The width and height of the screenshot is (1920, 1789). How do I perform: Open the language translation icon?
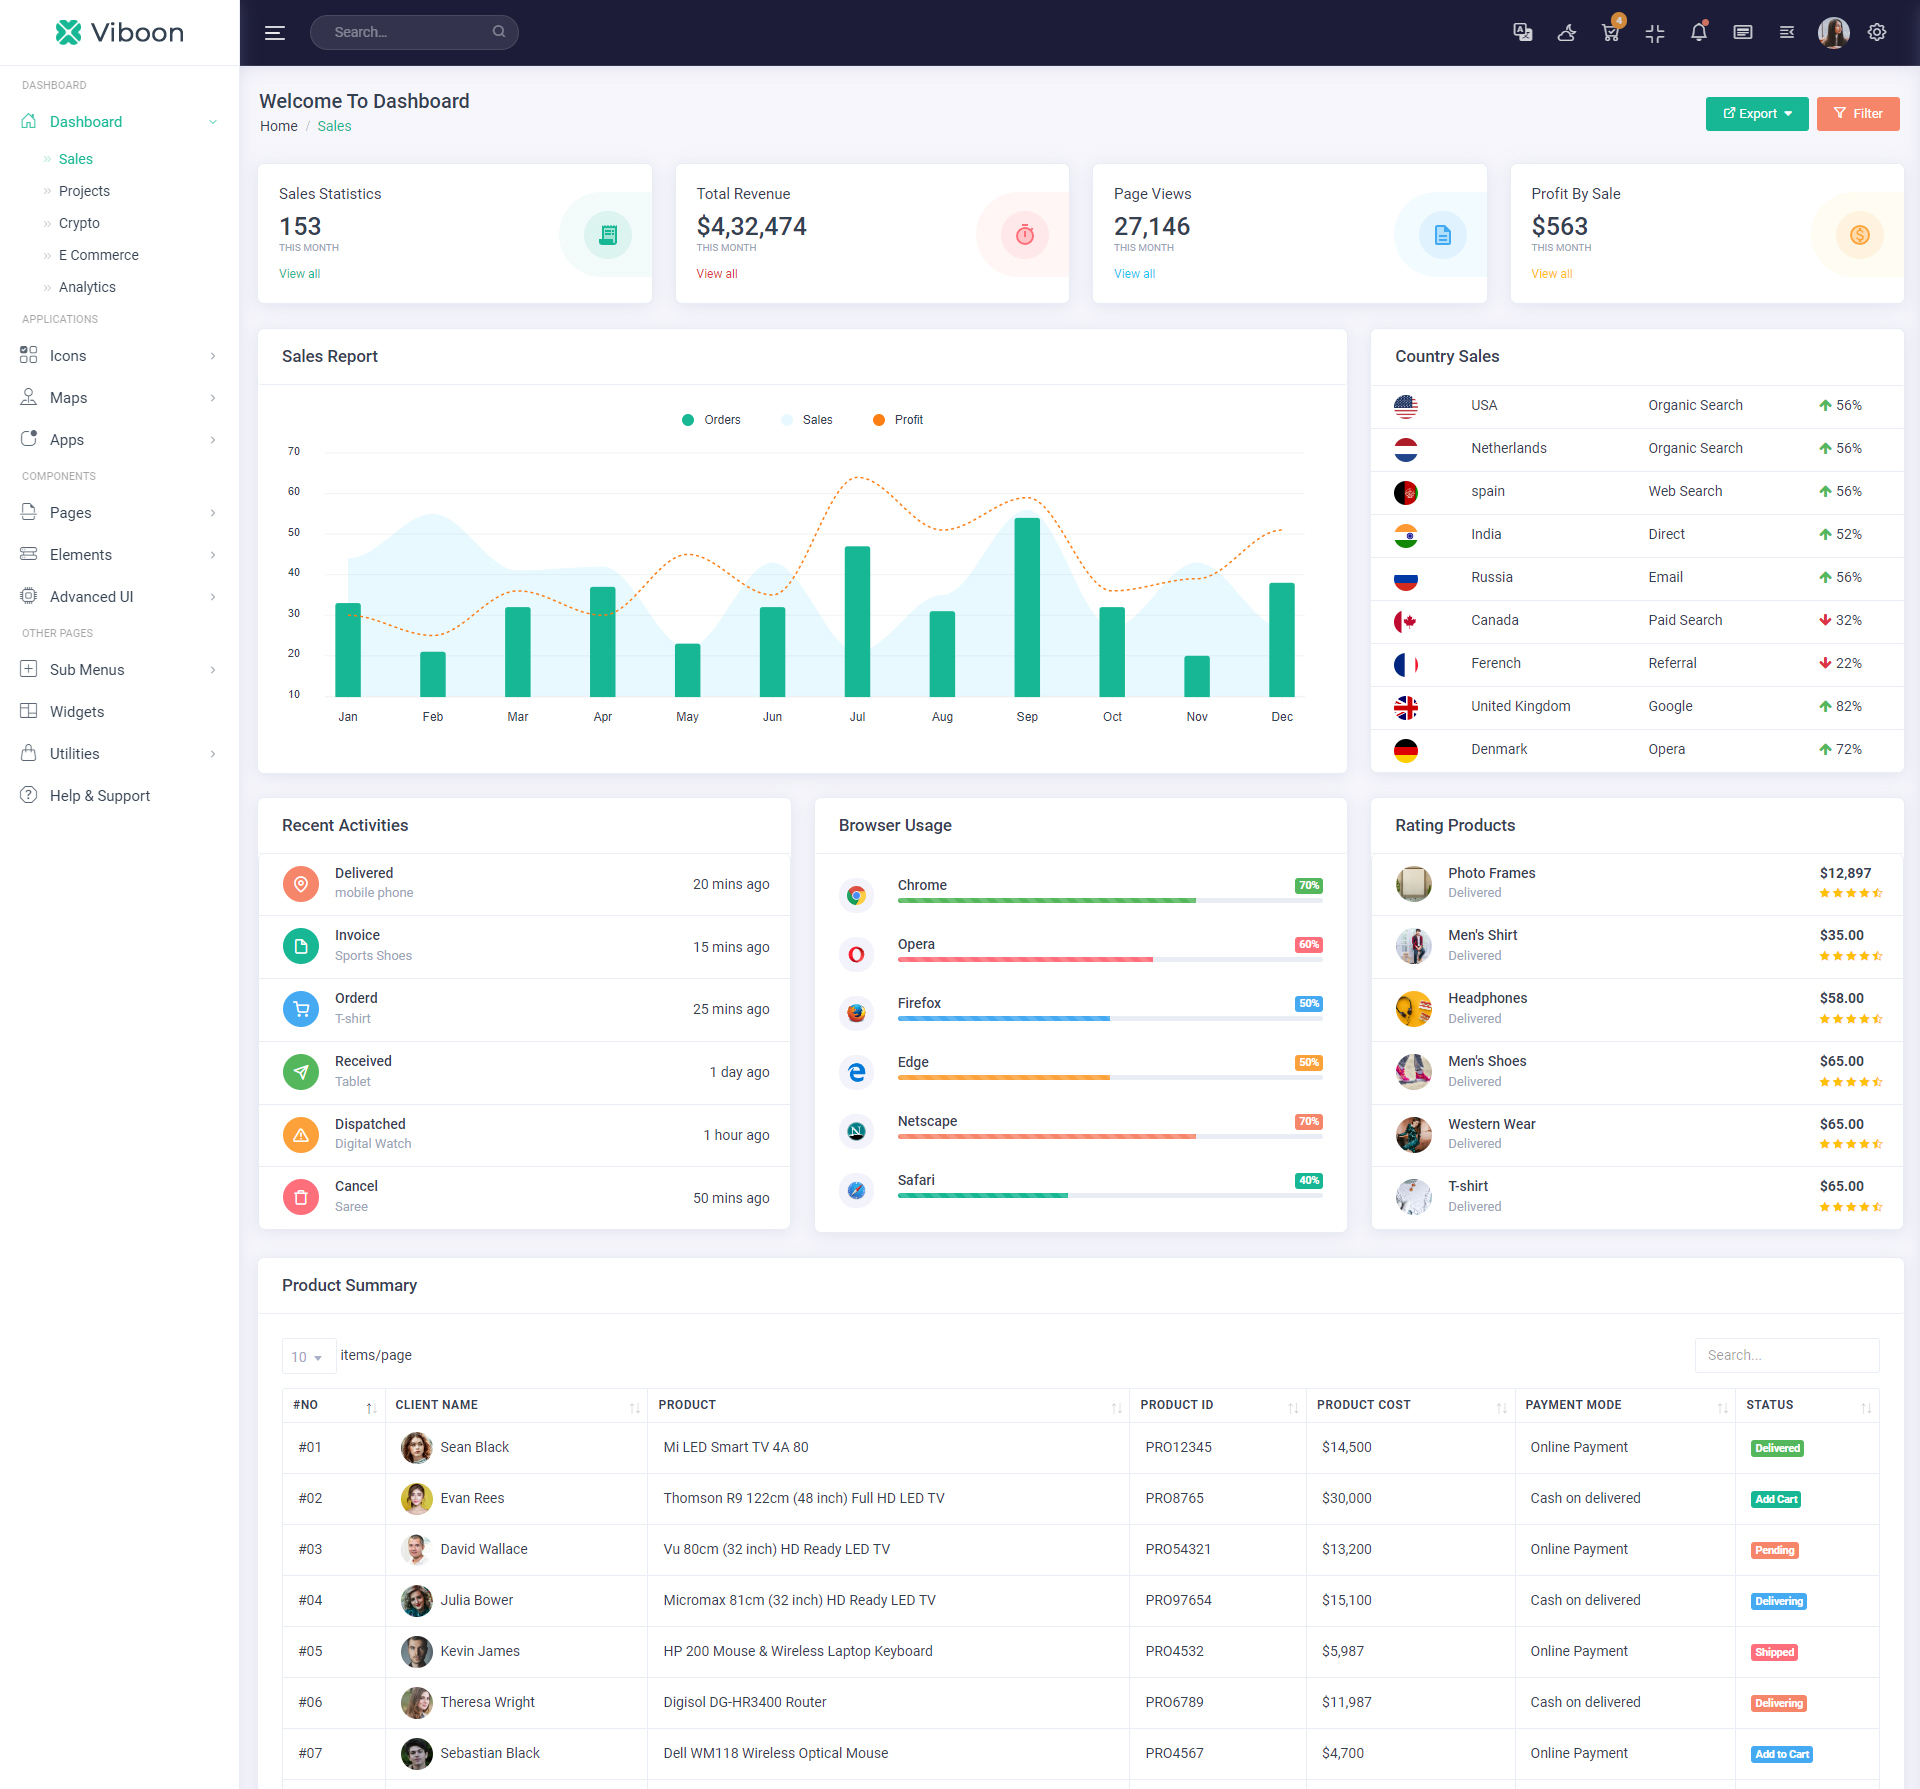click(1522, 32)
